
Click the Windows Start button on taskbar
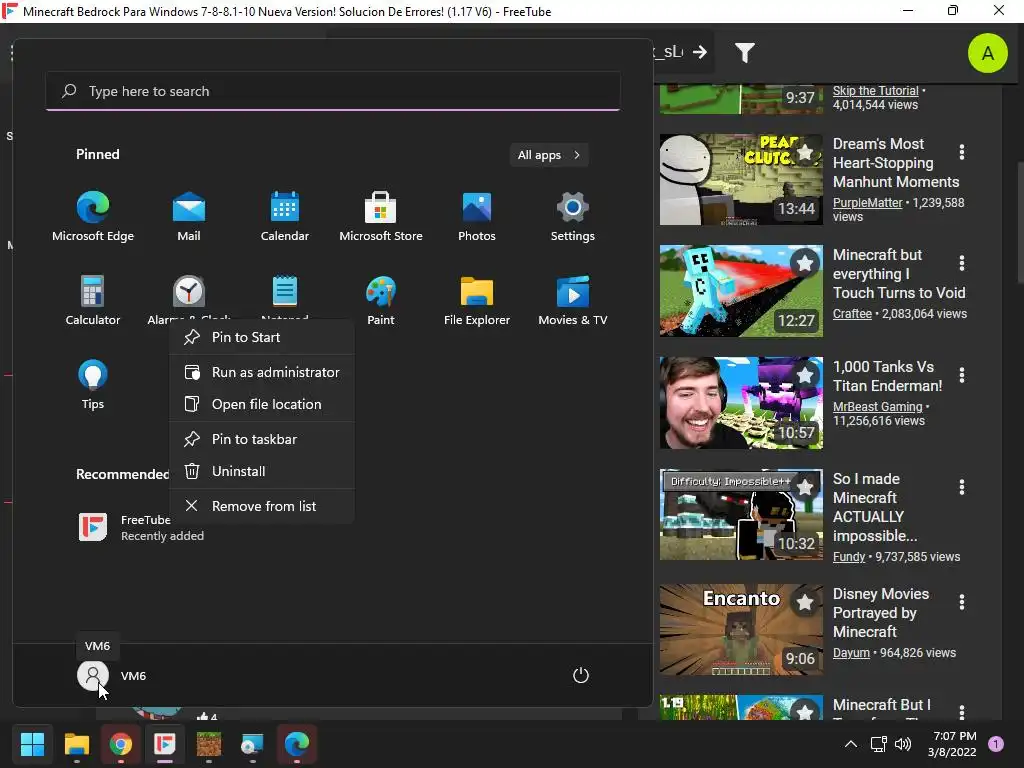pos(32,744)
